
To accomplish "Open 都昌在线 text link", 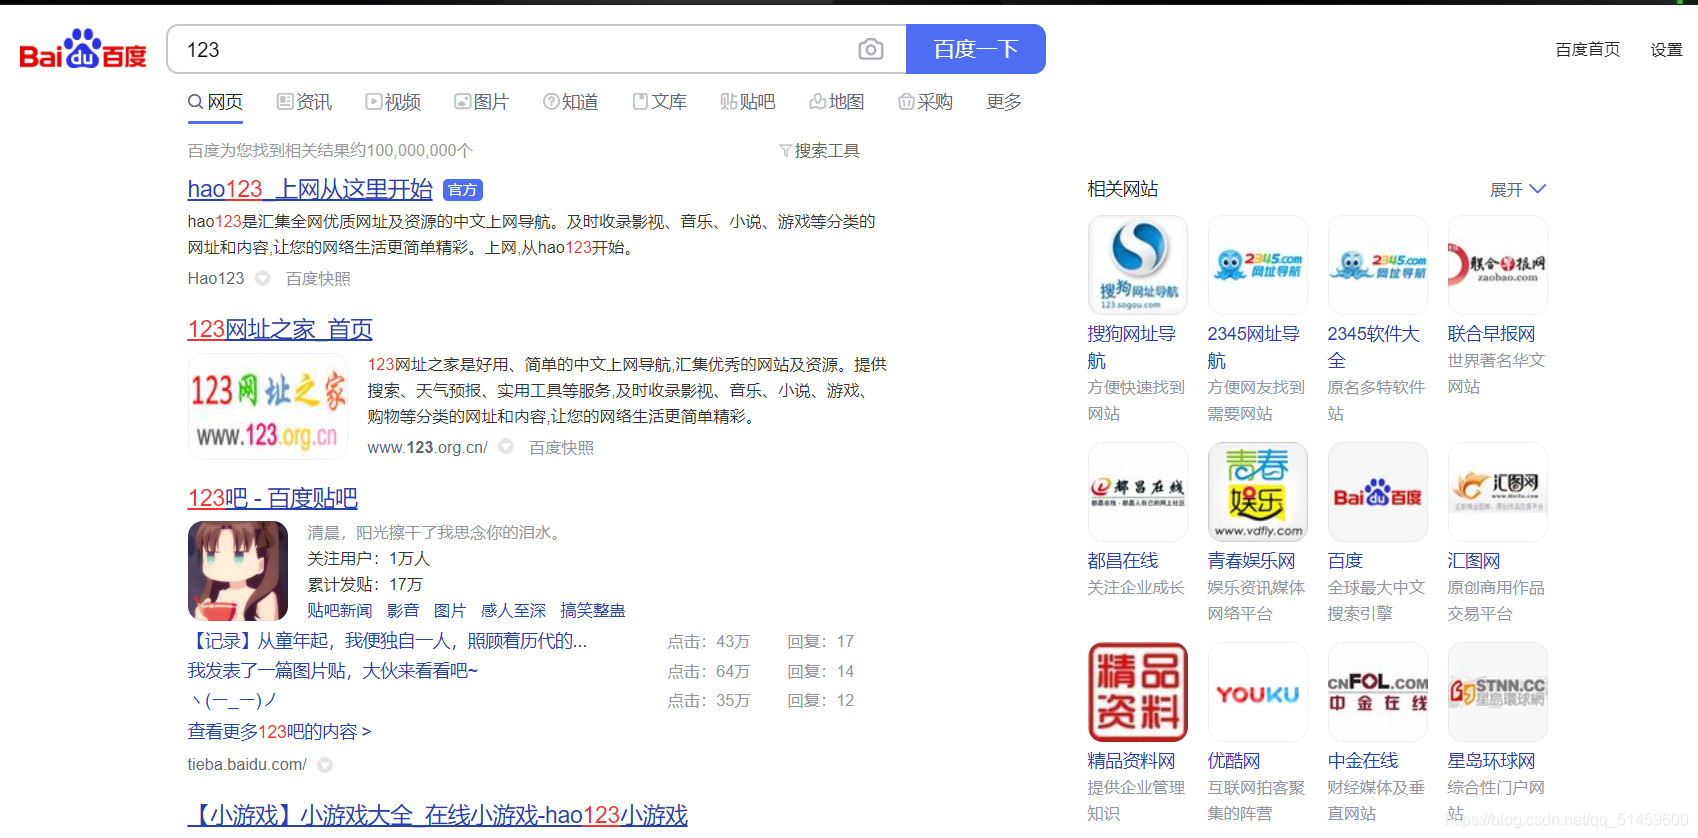I will pos(1123,561).
